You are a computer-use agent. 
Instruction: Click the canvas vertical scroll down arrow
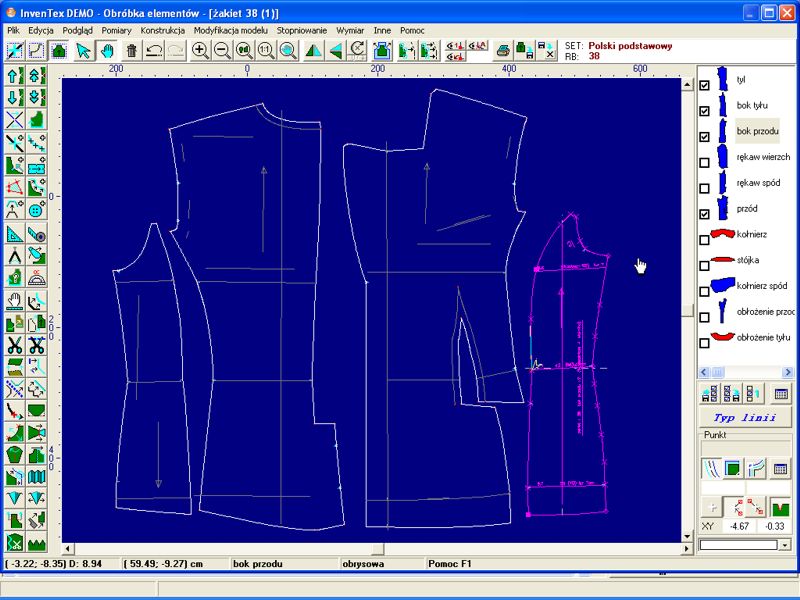(687, 536)
